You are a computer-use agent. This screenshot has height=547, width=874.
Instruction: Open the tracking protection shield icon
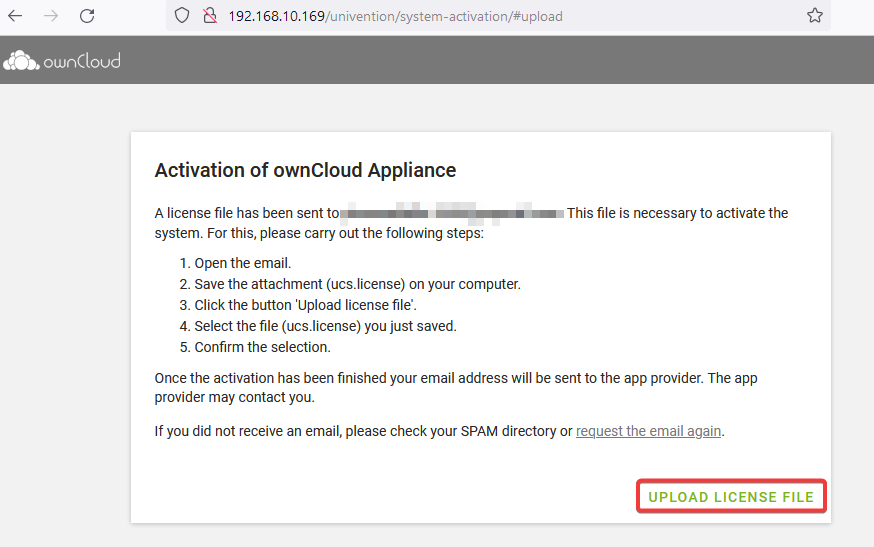pos(182,16)
